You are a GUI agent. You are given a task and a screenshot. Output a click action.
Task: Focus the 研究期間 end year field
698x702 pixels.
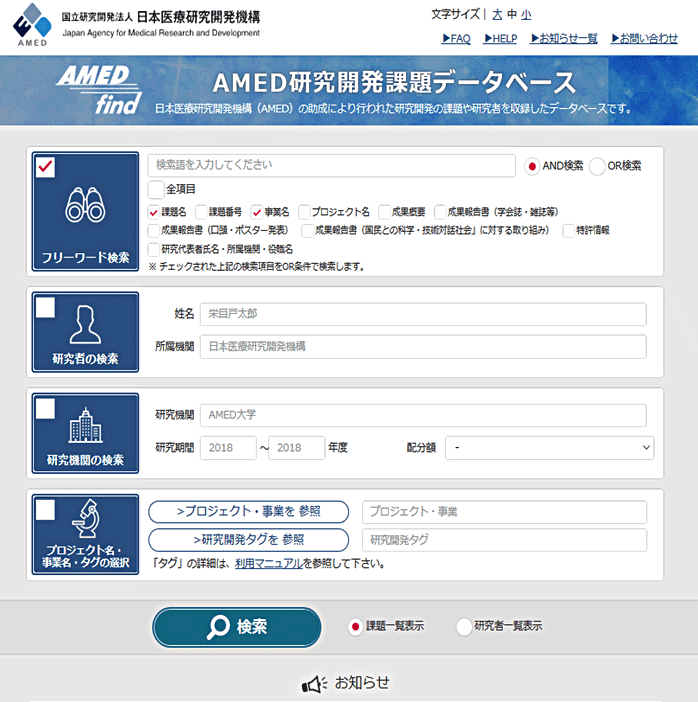pyautogui.click(x=296, y=448)
